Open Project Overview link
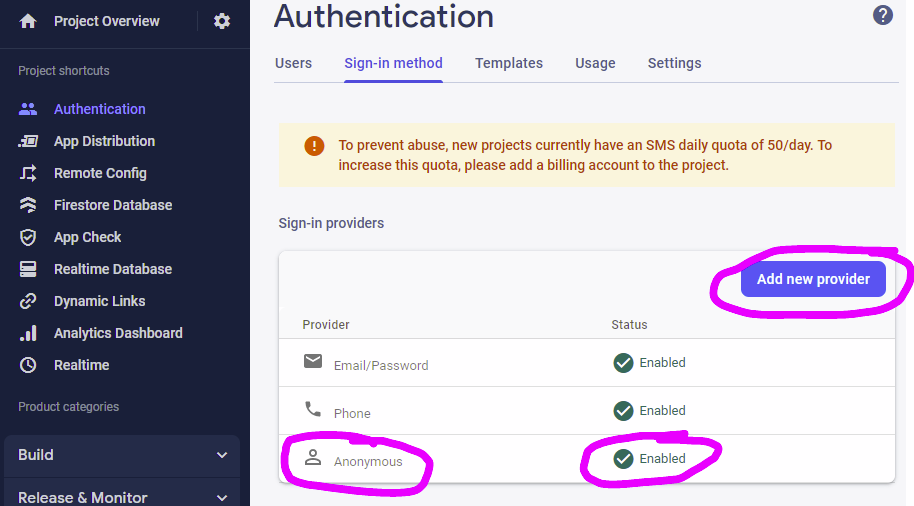The height and width of the screenshot is (506, 914). pos(107,21)
